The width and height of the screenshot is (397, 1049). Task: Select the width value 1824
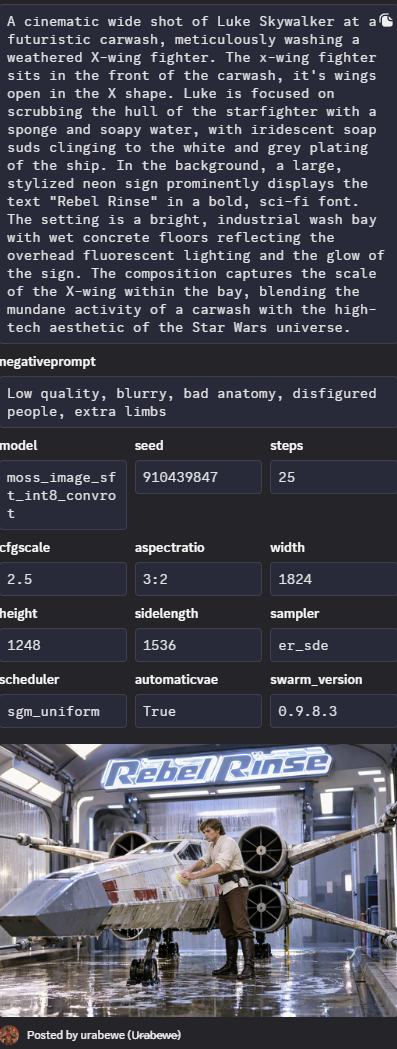333,579
